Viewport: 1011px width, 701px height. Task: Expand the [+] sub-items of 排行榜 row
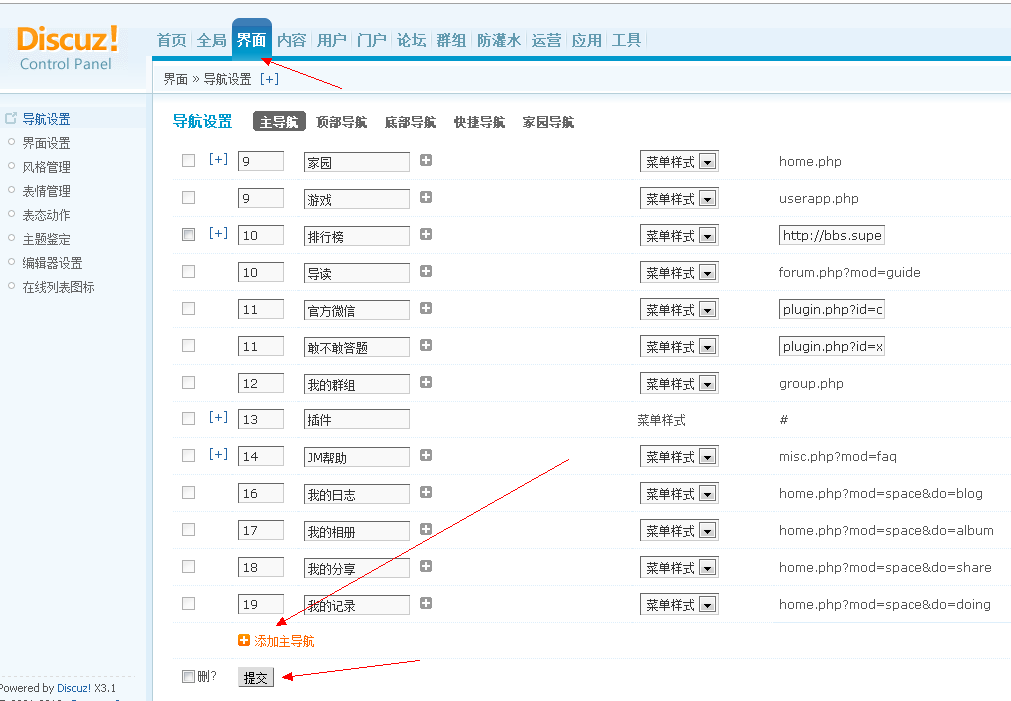[218, 233]
